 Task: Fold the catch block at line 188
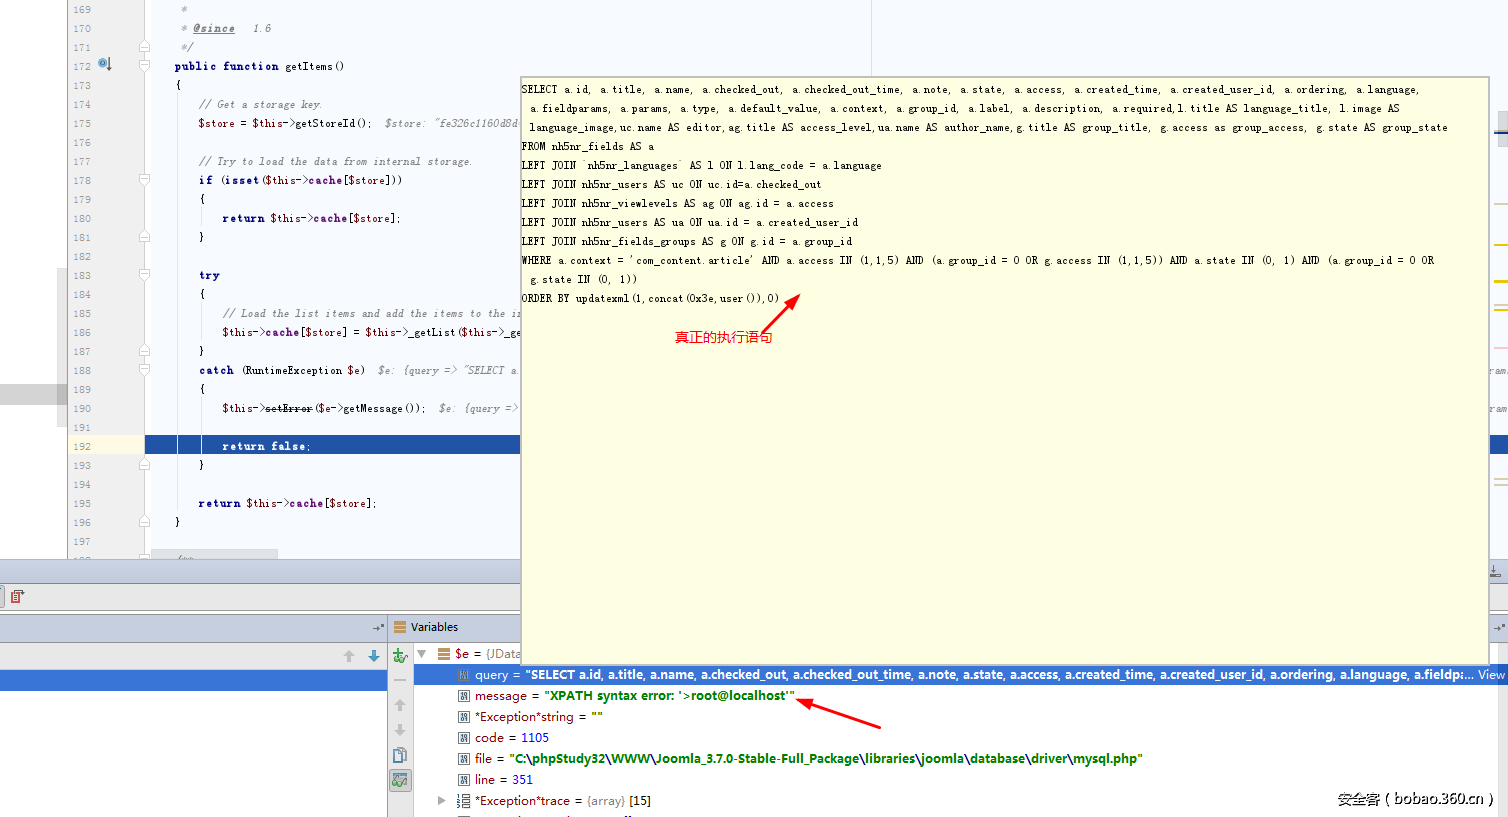[x=144, y=371]
